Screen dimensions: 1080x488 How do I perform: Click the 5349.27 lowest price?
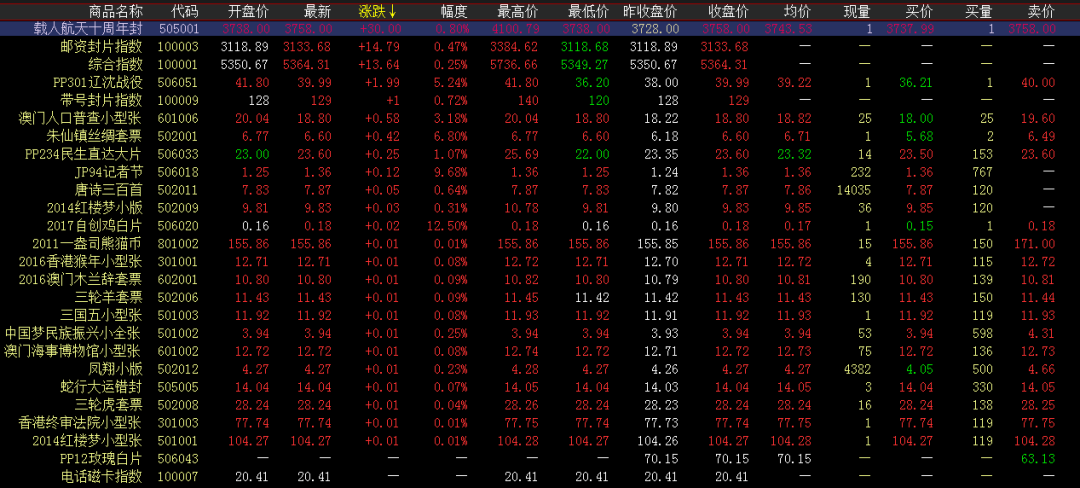[585, 65]
